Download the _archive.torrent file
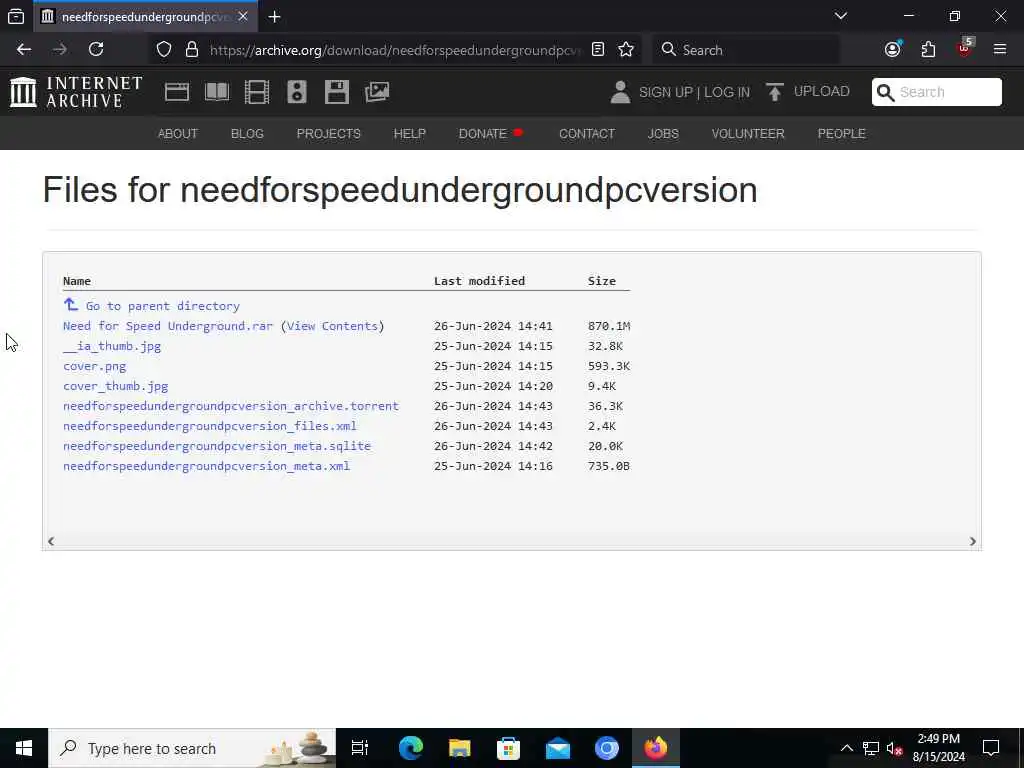This screenshot has width=1024, height=768. (231, 406)
